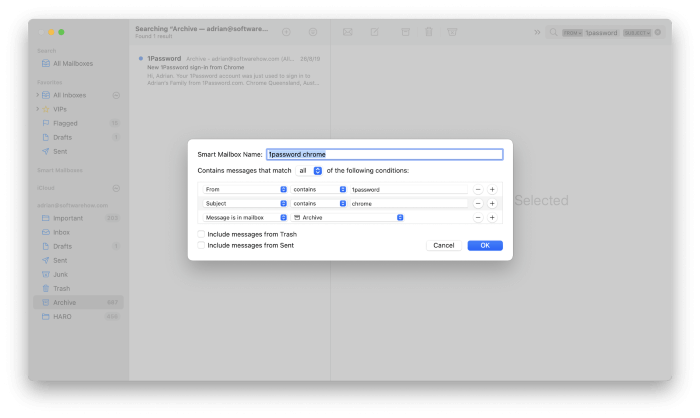Click the 1password value field

click(x=408, y=189)
